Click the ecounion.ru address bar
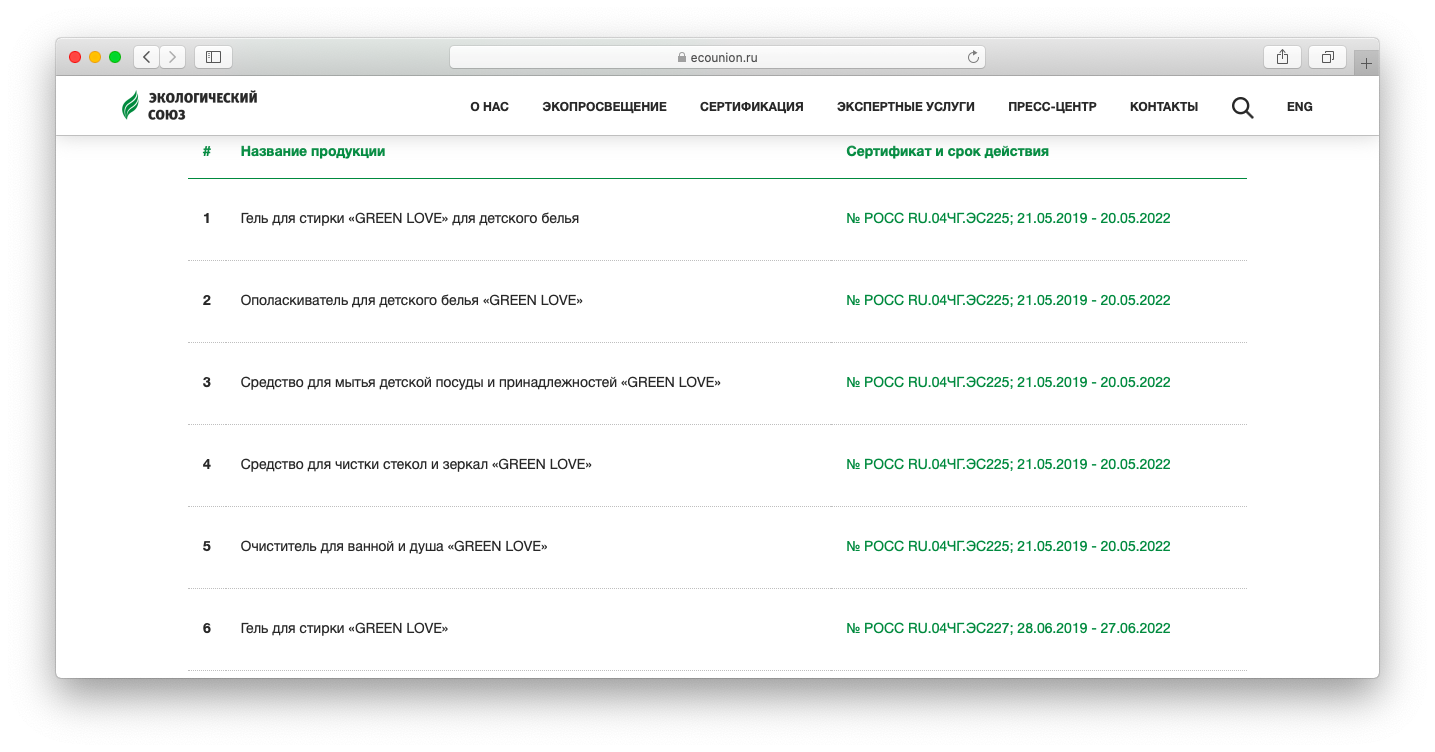The width and height of the screenshot is (1435, 752). point(717,57)
